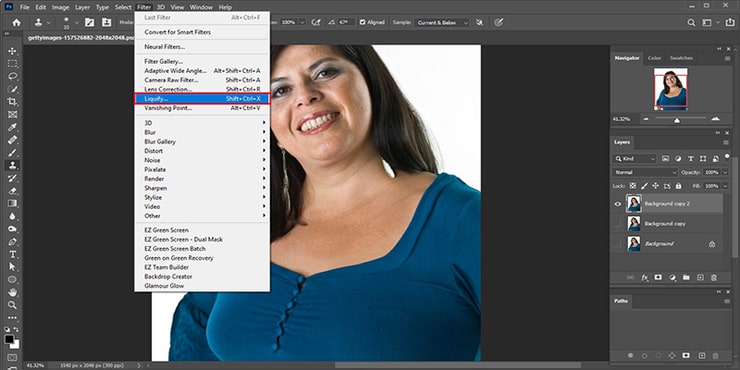Click the Share icon in the top right
Viewport: 740px width, 370px height.
click(x=731, y=22)
